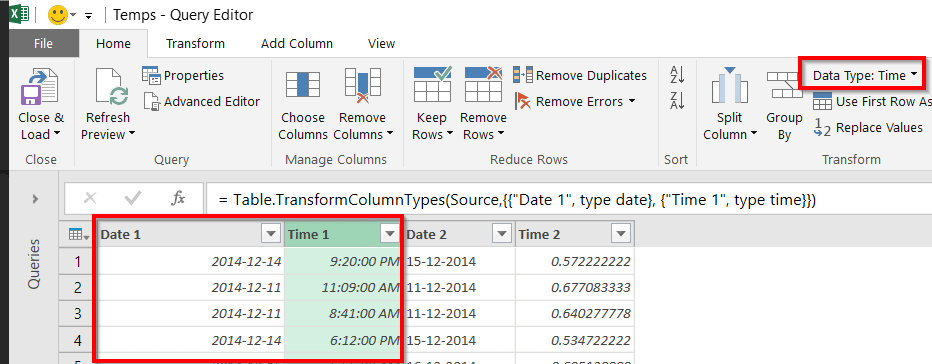Click Date 1 cell in row 4

190,340
